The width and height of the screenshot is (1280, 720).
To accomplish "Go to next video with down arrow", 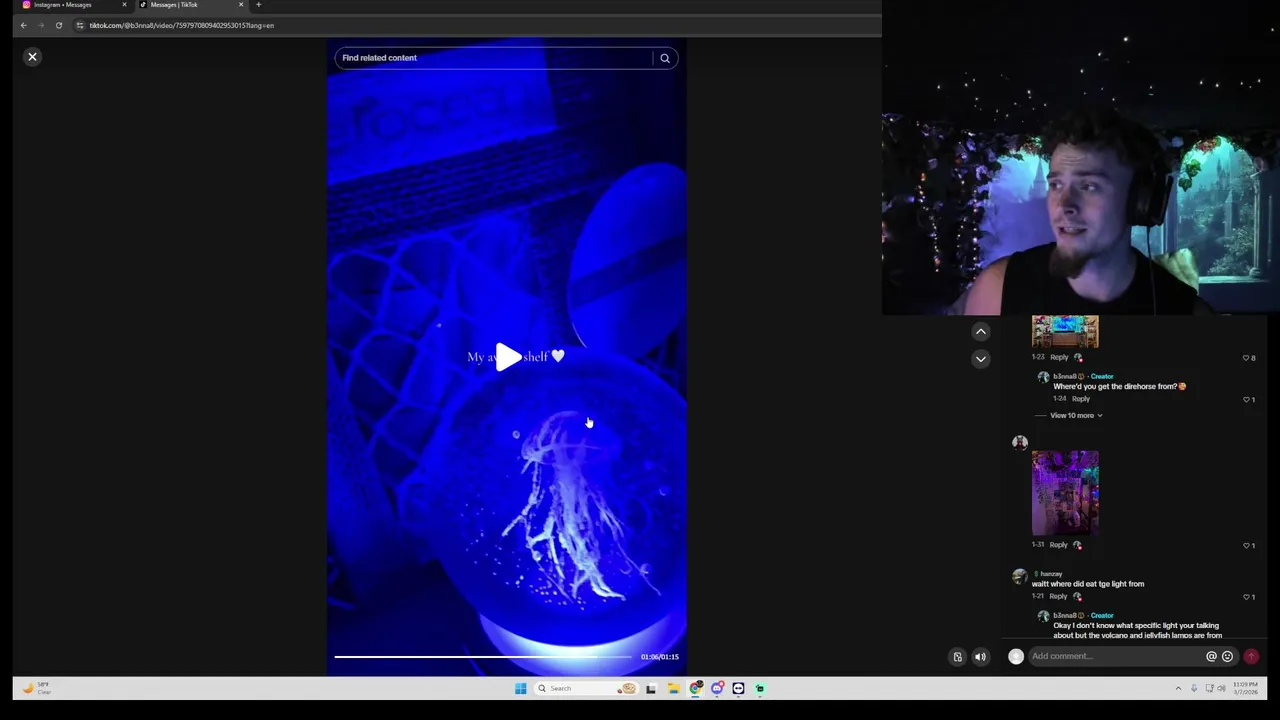I will tap(981, 358).
